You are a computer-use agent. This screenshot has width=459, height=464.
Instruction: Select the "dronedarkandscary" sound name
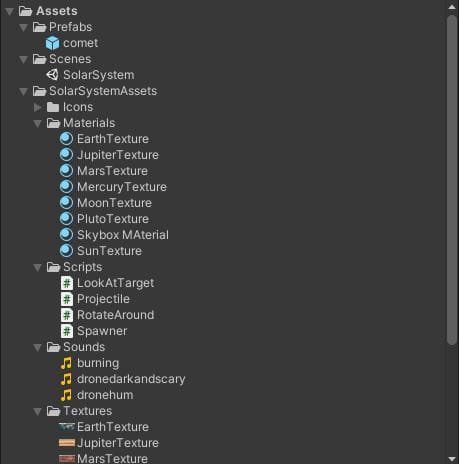(x=131, y=379)
